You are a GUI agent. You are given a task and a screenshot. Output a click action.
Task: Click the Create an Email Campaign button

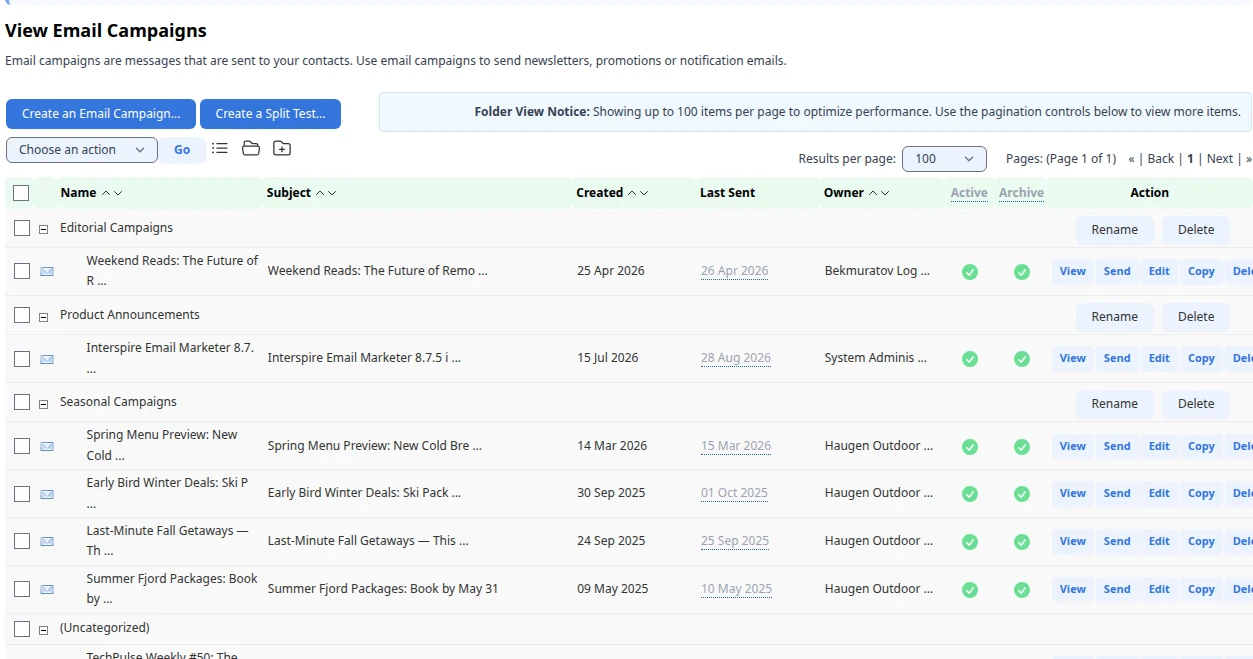pos(101,114)
